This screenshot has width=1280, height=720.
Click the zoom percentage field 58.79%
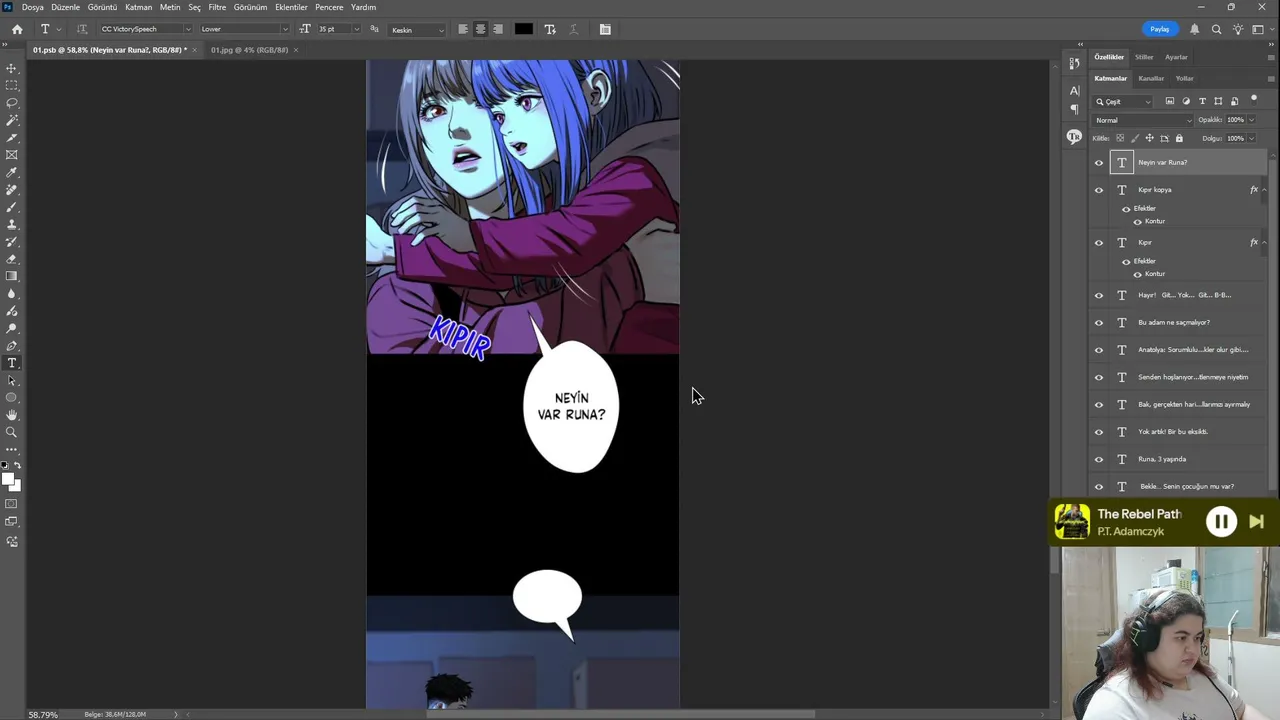tap(43, 714)
